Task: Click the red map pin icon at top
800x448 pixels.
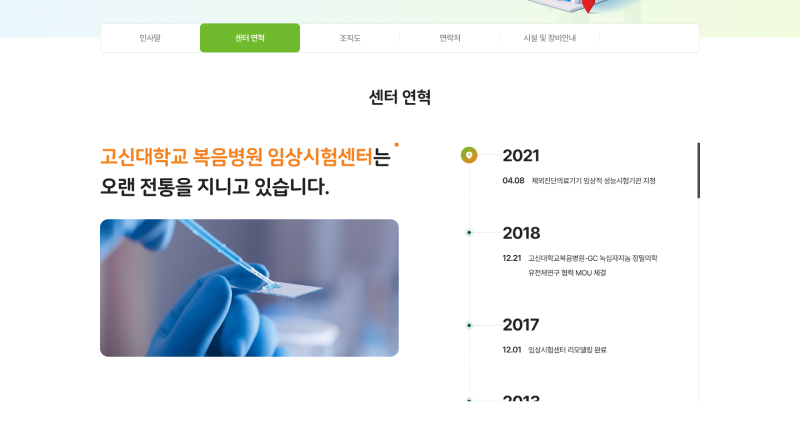Action: [588, 6]
